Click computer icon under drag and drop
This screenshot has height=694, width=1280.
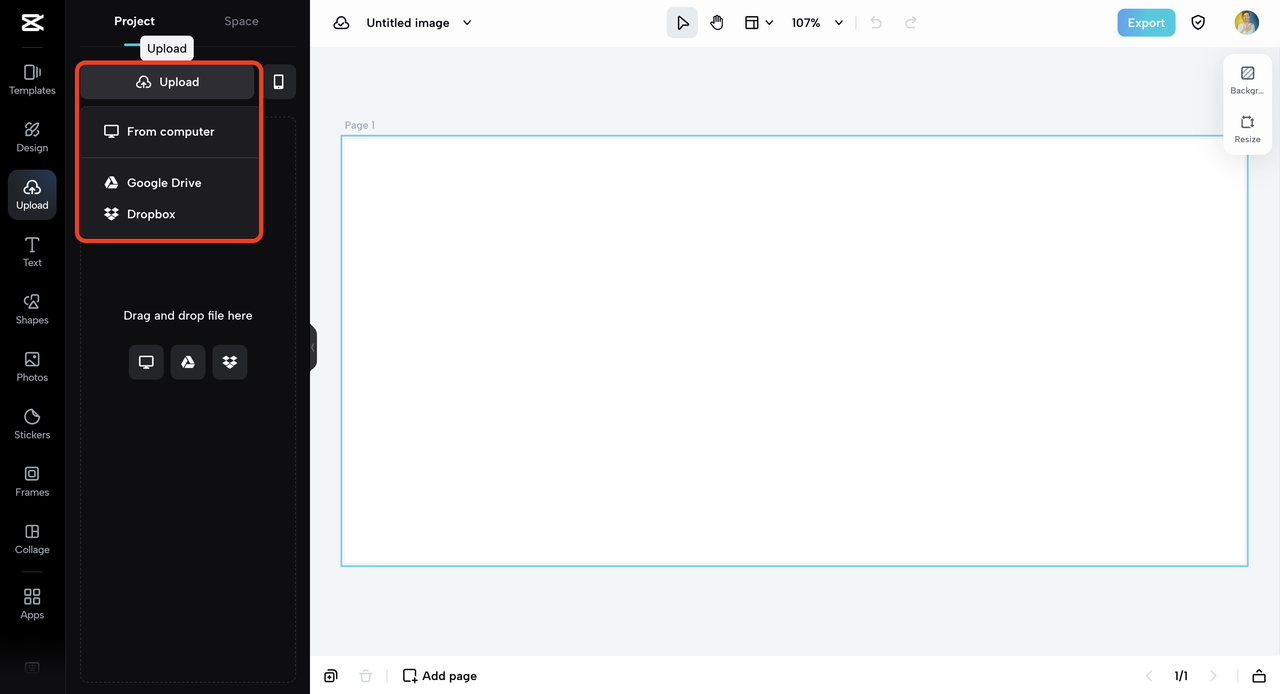pyautogui.click(x=146, y=362)
